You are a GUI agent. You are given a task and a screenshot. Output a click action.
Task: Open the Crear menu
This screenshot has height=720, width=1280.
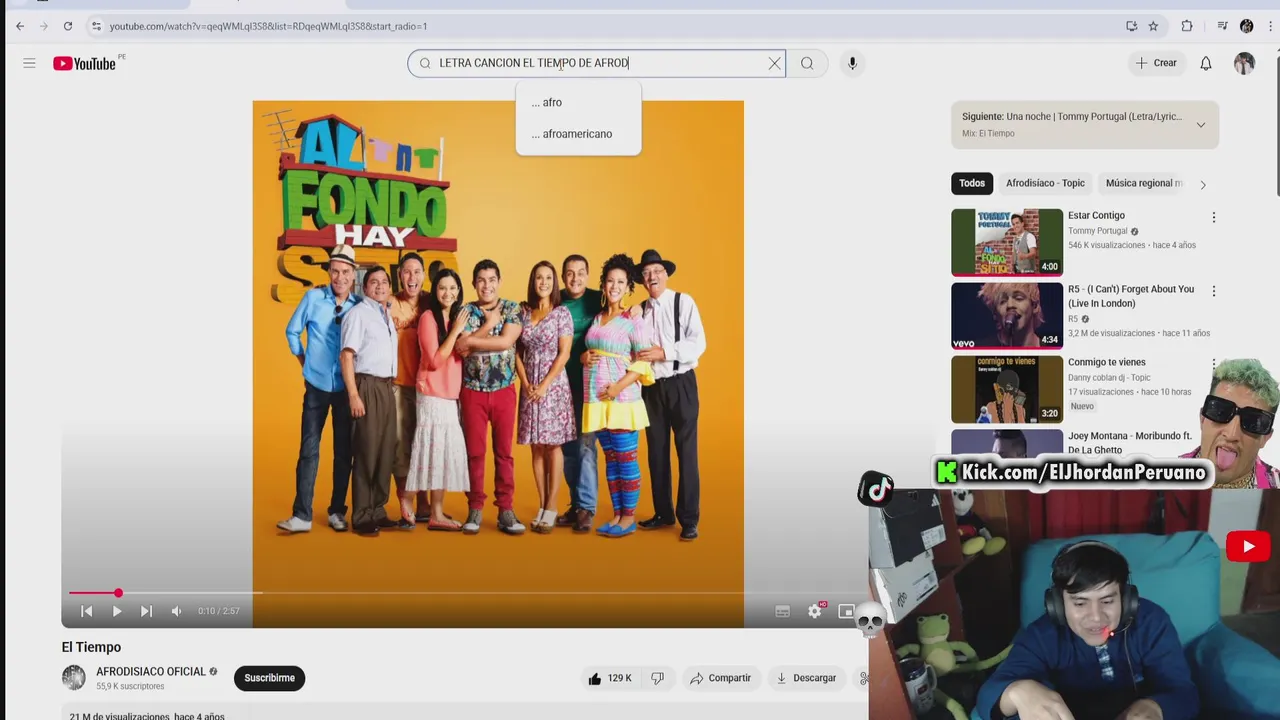[1156, 63]
